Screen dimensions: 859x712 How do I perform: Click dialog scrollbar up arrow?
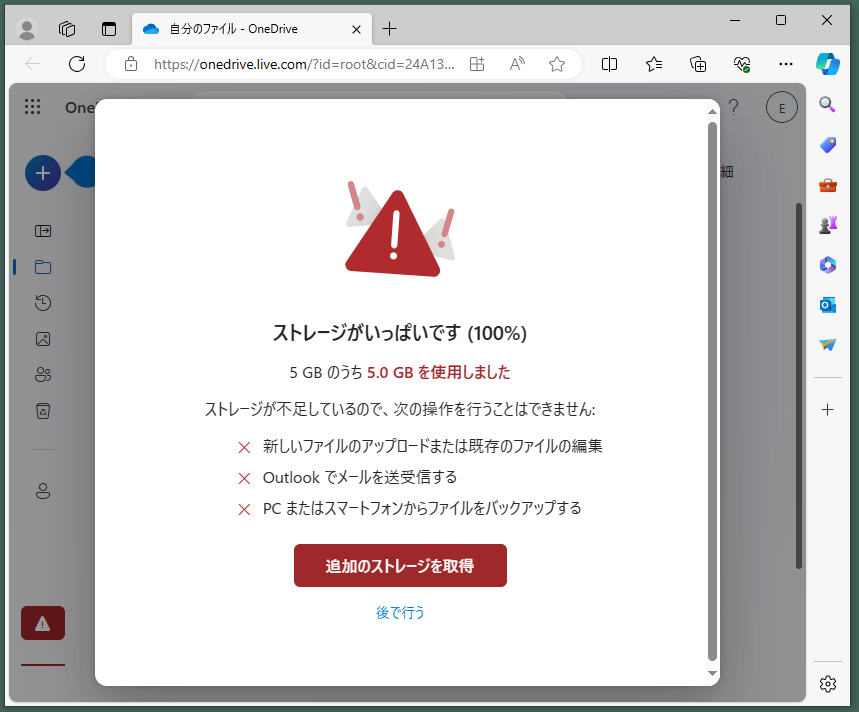712,111
